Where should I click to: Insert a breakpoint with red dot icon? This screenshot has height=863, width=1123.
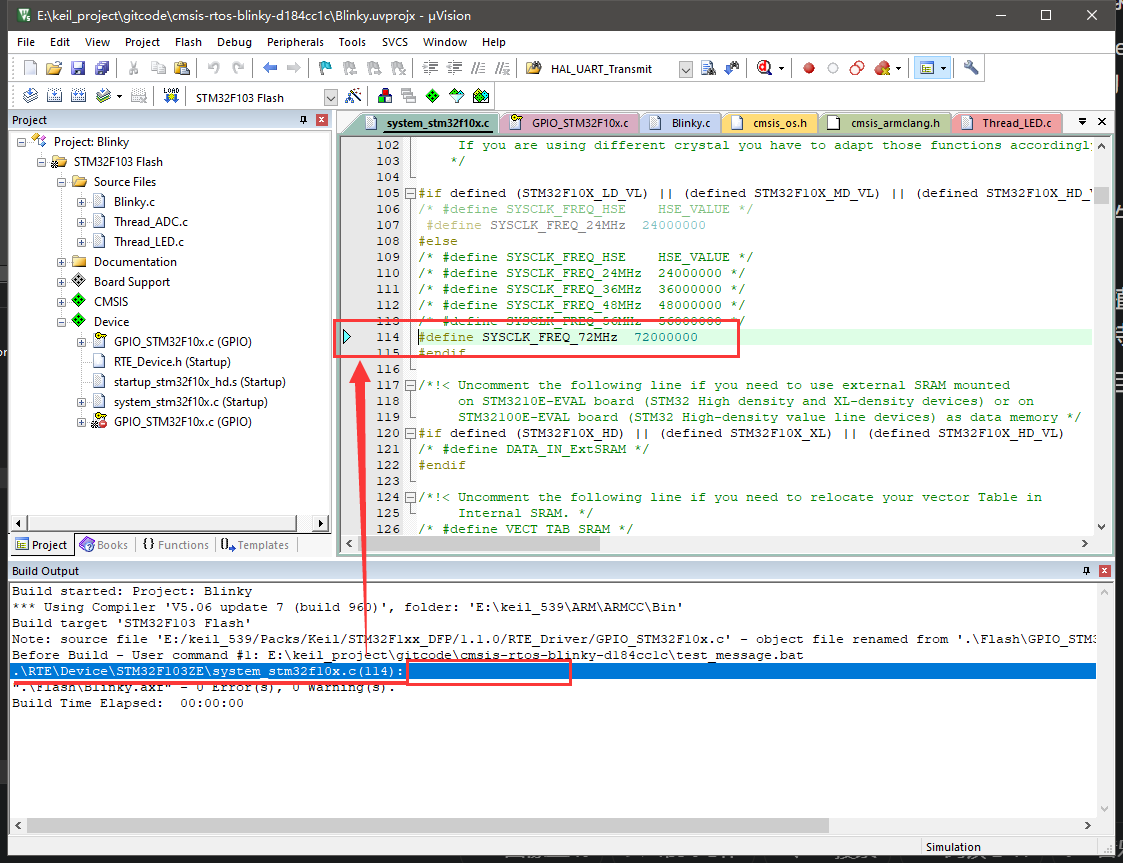[x=809, y=68]
